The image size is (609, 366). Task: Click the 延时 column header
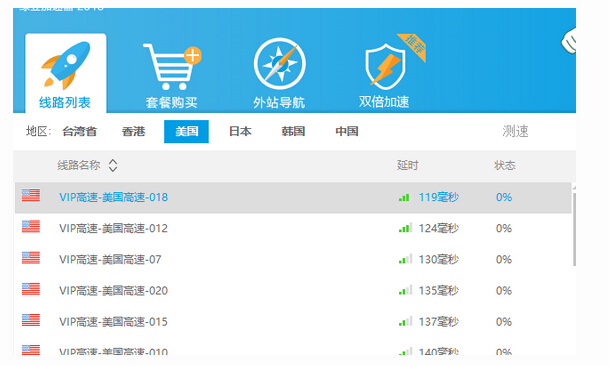coord(407,166)
